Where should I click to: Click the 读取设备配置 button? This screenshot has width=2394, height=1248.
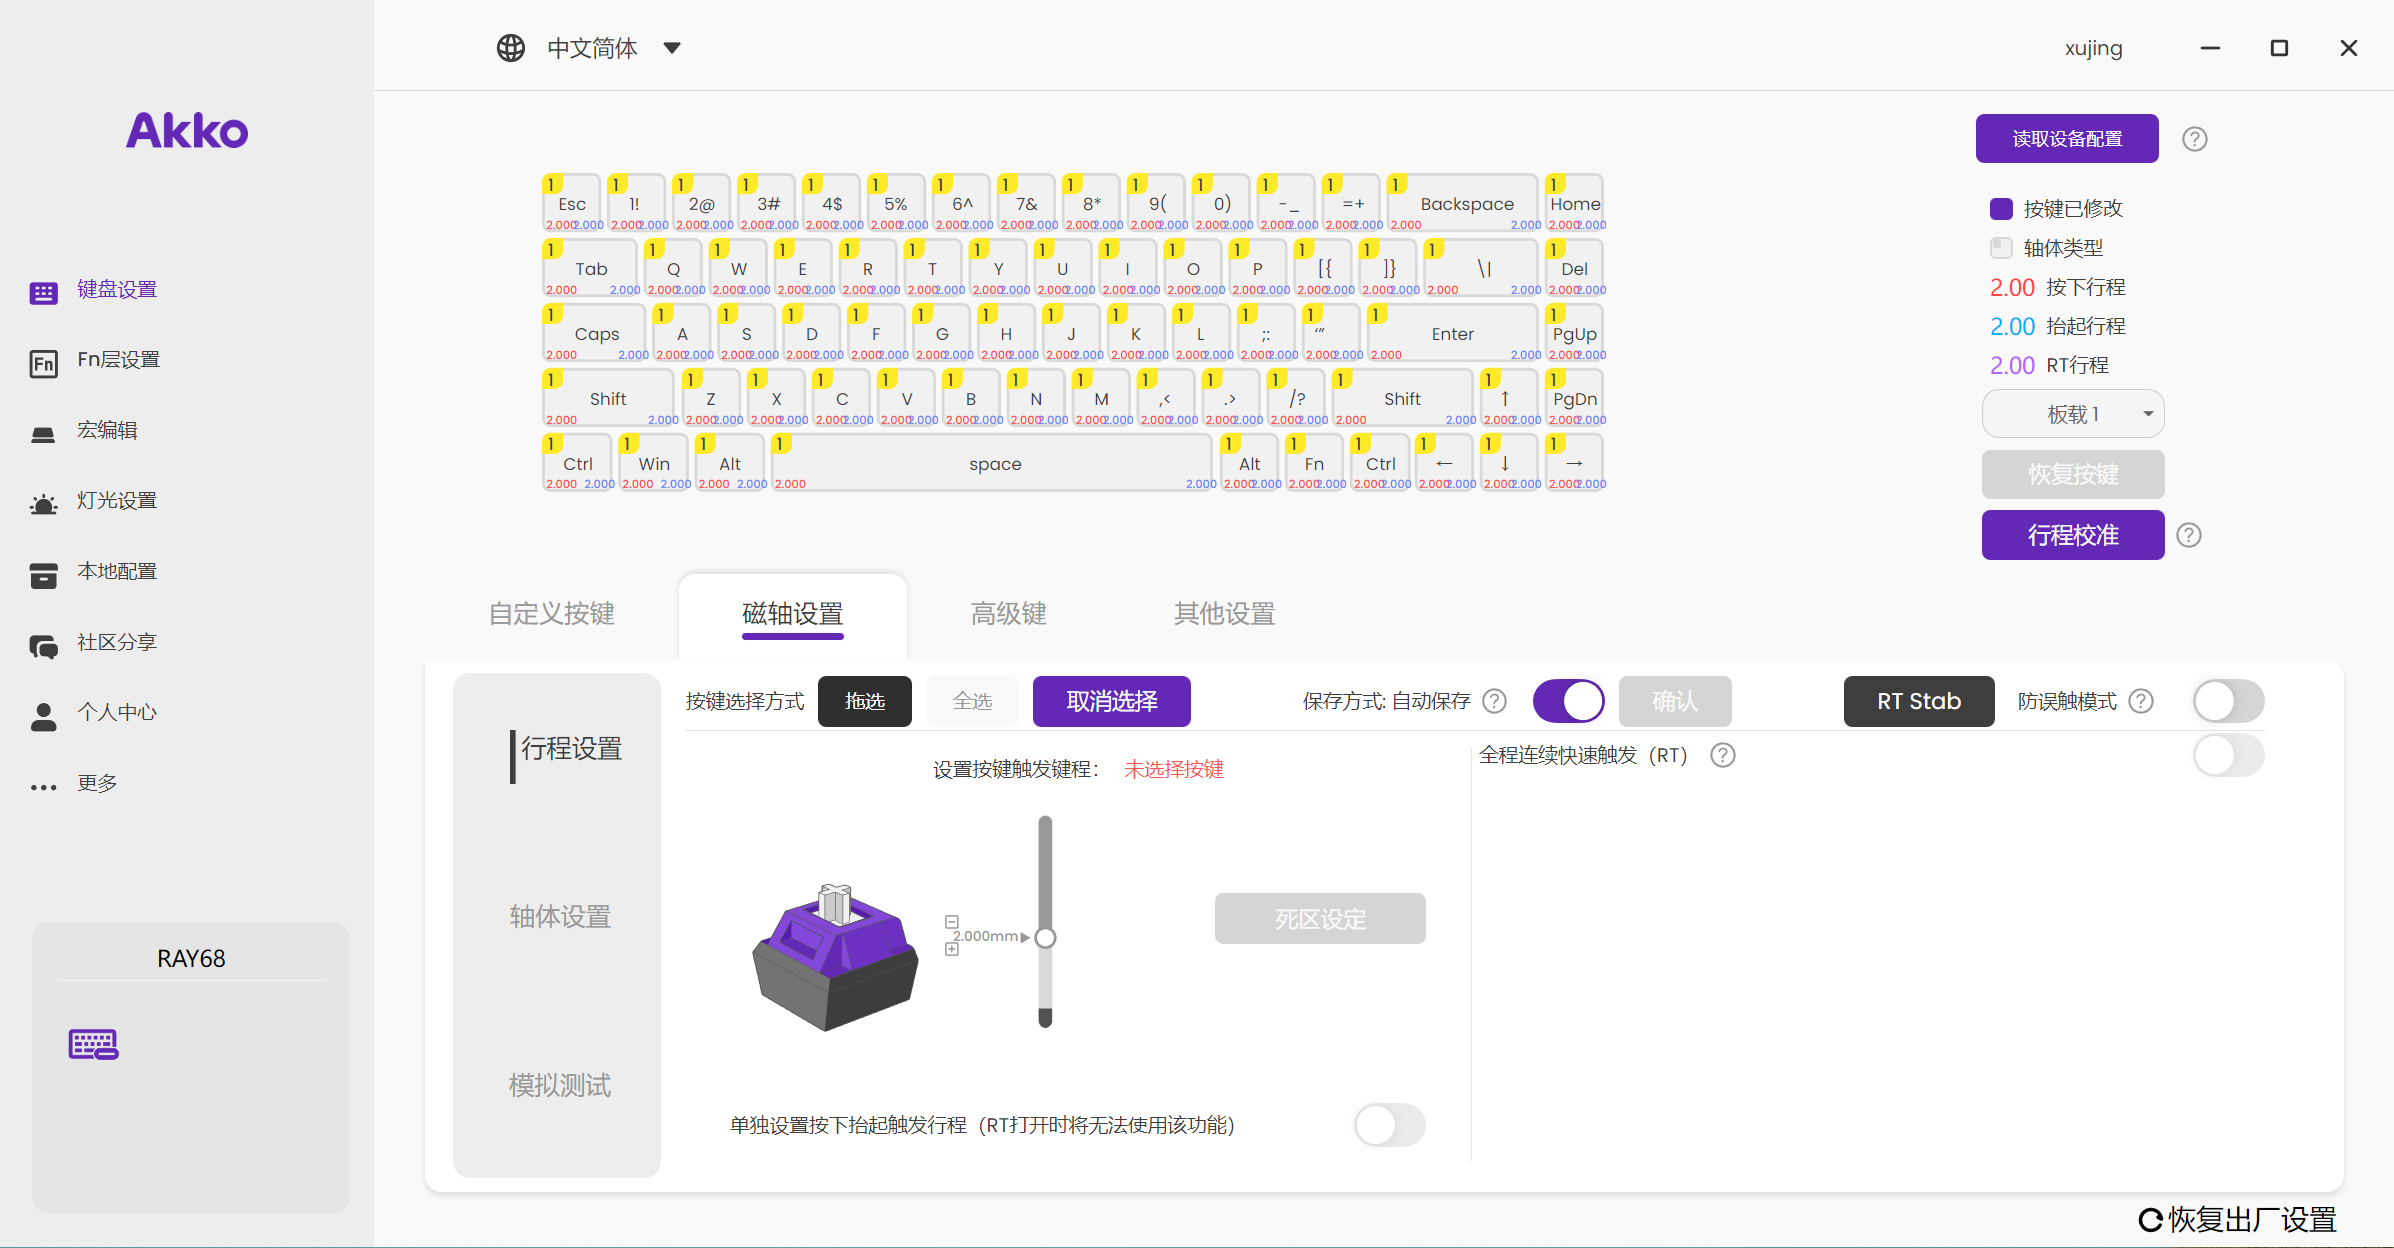tap(2066, 139)
